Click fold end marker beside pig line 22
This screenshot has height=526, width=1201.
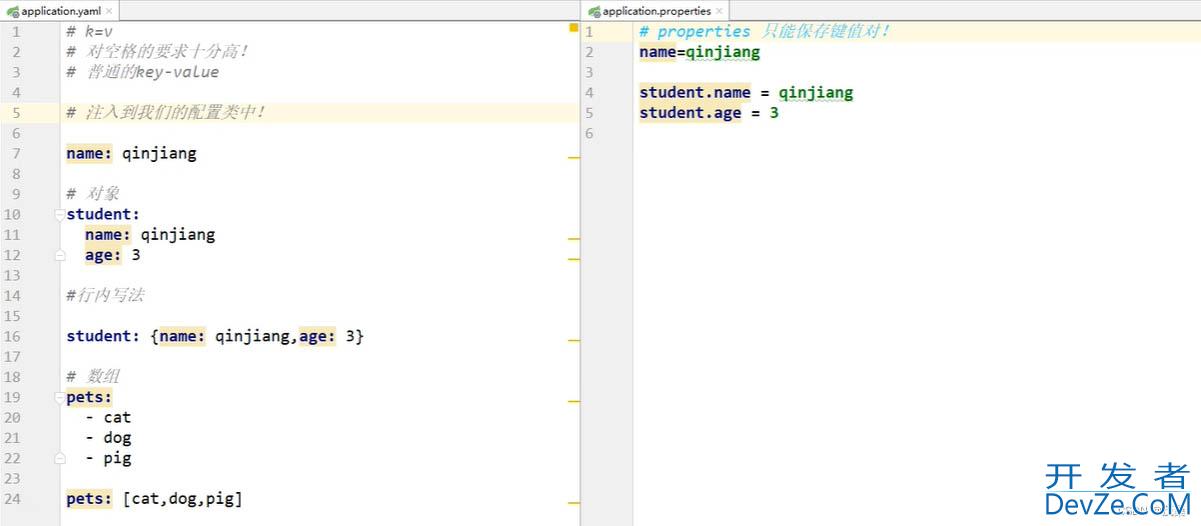[x=60, y=458]
